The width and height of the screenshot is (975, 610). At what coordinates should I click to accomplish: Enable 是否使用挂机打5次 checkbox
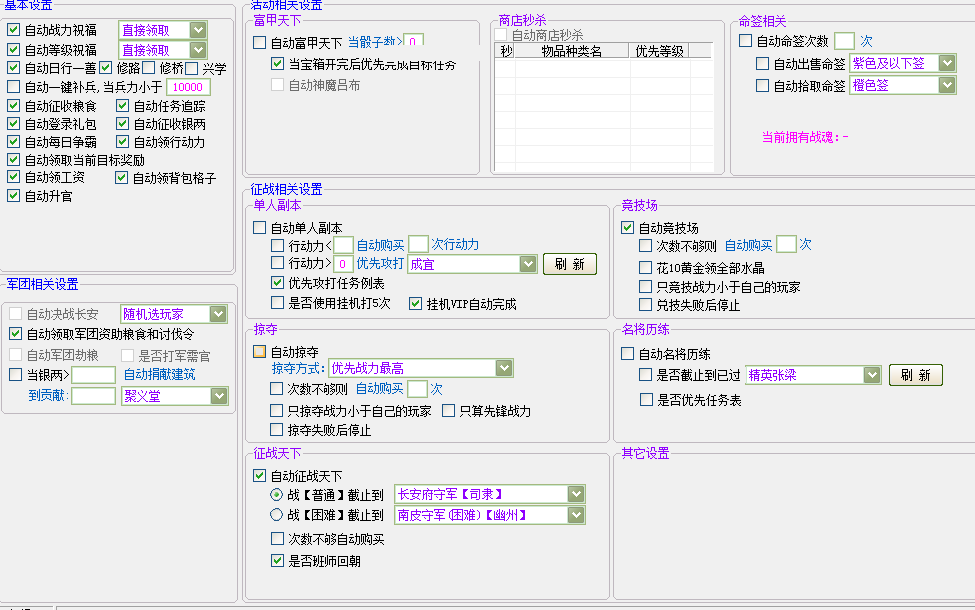click(x=278, y=303)
